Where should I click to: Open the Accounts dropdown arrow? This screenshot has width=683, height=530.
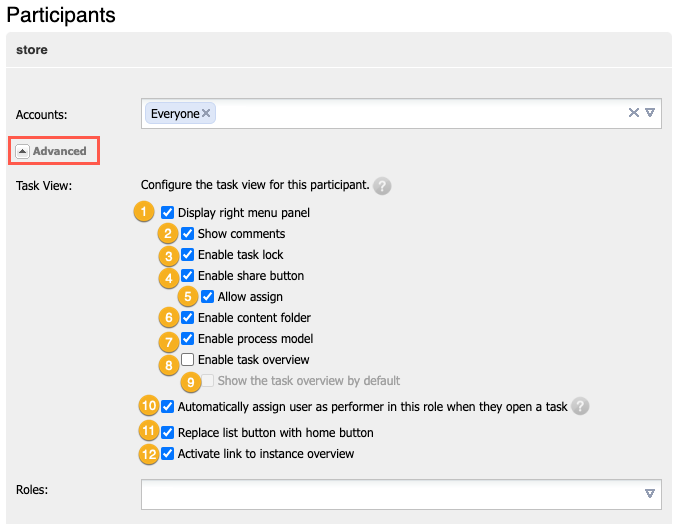point(650,113)
